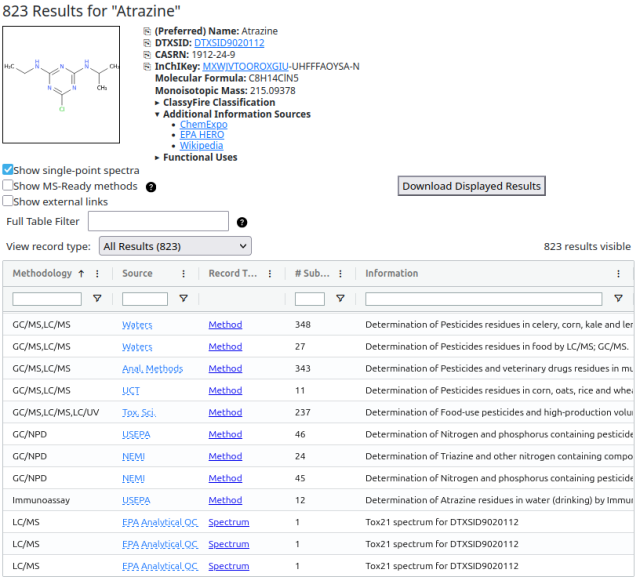The width and height of the screenshot is (640, 584).
Task: Click Download Displayed Results button
Action: click(471, 186)
